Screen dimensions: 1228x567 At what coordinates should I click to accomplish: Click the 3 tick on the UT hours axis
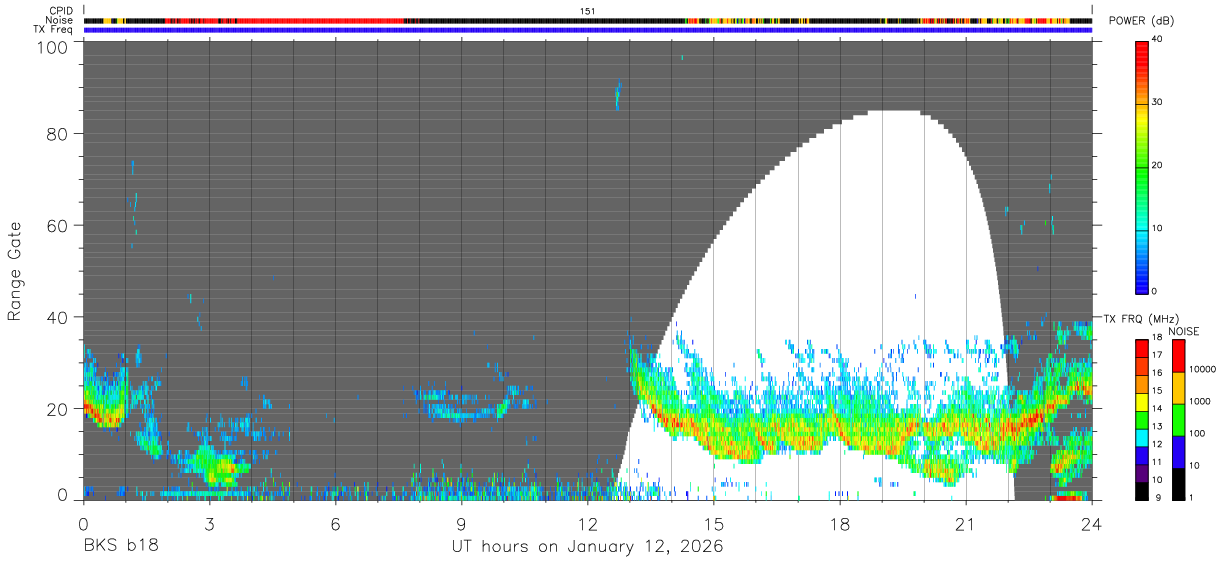pyautogui.click(x=209, y=522)
